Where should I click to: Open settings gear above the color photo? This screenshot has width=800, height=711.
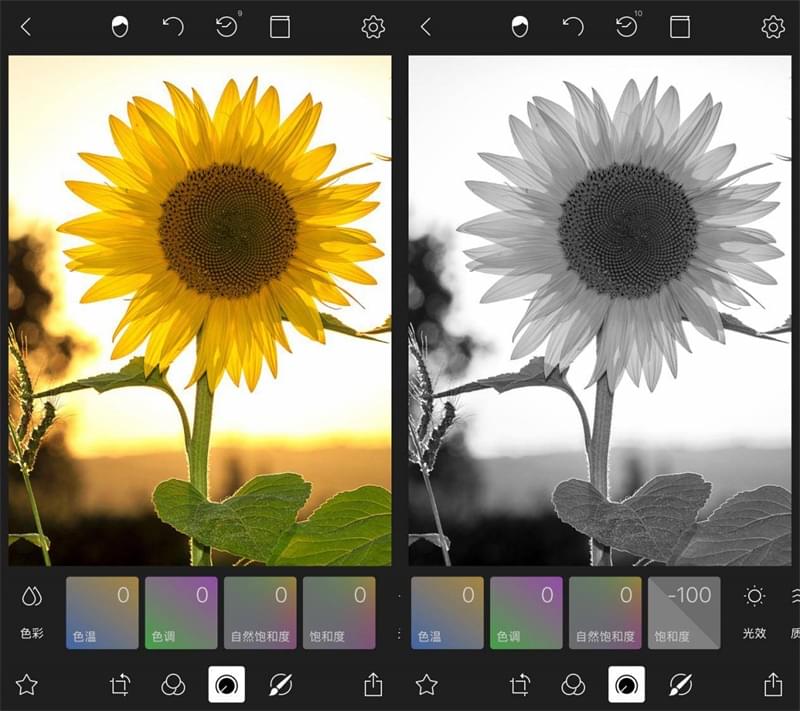[373, 27]
